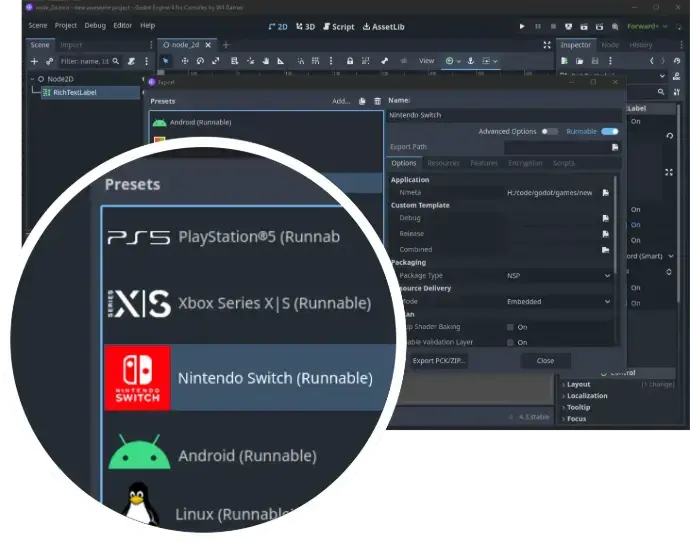The height and width of the screenshot is (543, 690).
Task: Switch to the Import dock tab
Action: point(71,45)
